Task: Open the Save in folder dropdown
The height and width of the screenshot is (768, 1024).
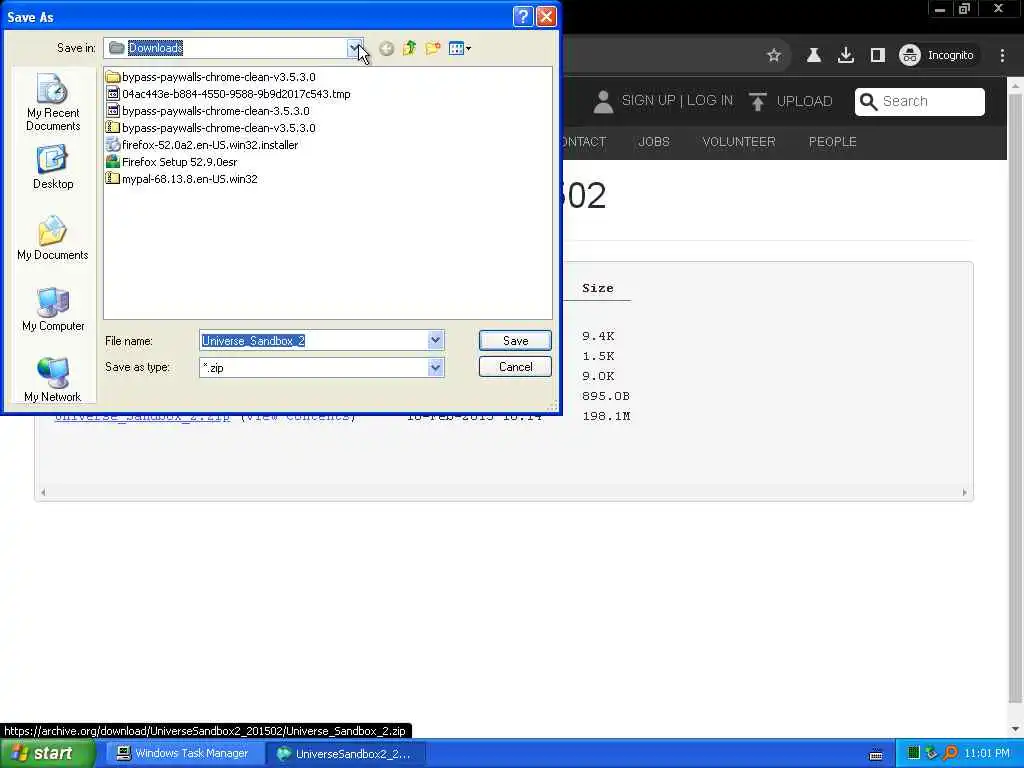Action: point(355,48)
